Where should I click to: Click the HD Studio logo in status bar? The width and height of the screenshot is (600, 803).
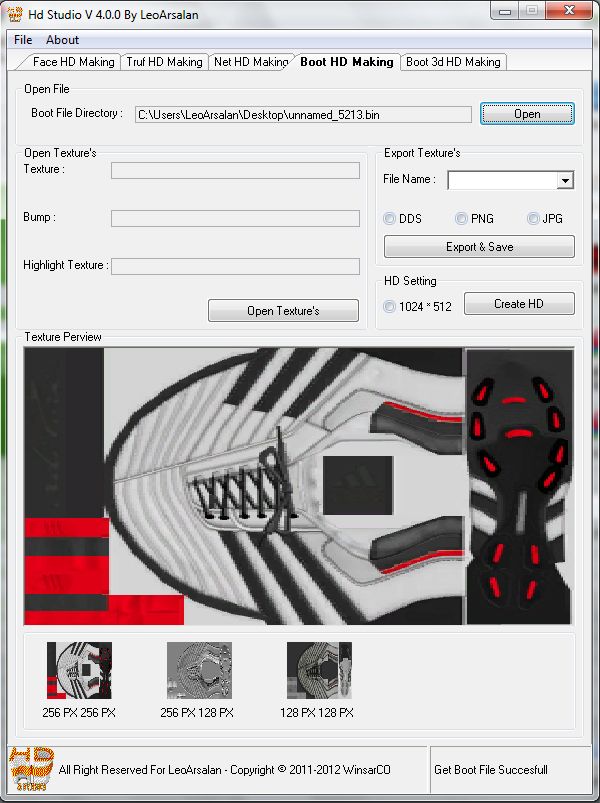pyautogui.click(x=30, y=769)
